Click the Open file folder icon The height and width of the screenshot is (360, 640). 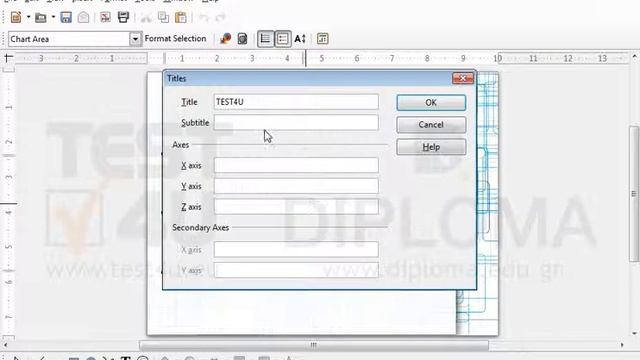coord(40,18)
